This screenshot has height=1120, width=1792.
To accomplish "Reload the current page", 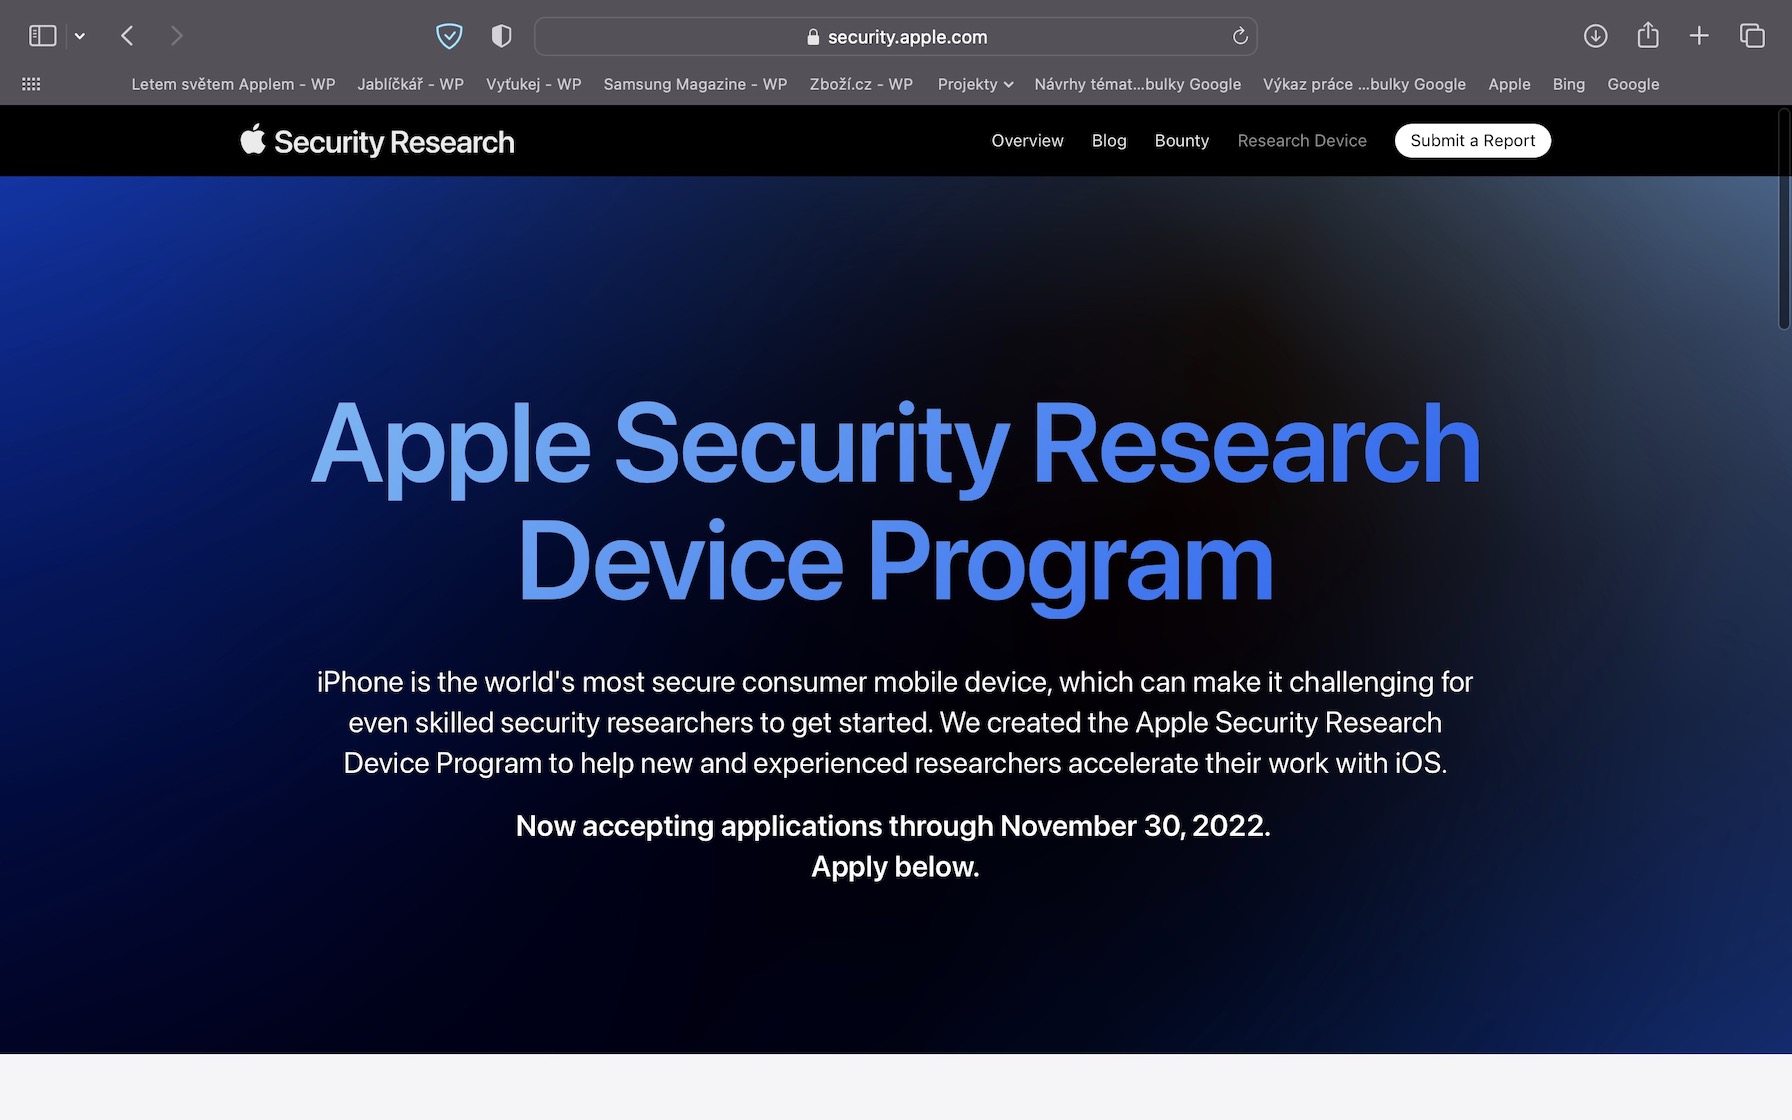I will (x=1240, y=36).
